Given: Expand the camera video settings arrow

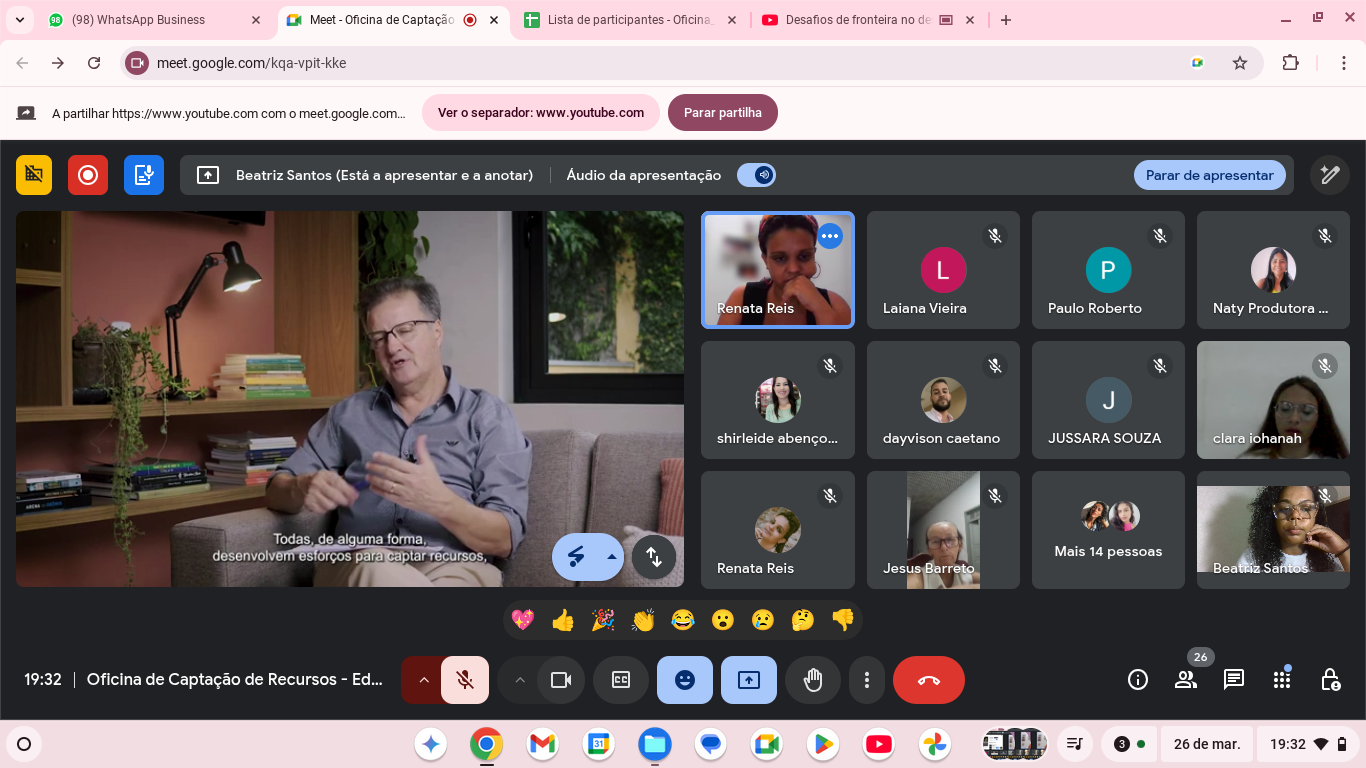Looking at the screenshot, I should tap(519, 680).
